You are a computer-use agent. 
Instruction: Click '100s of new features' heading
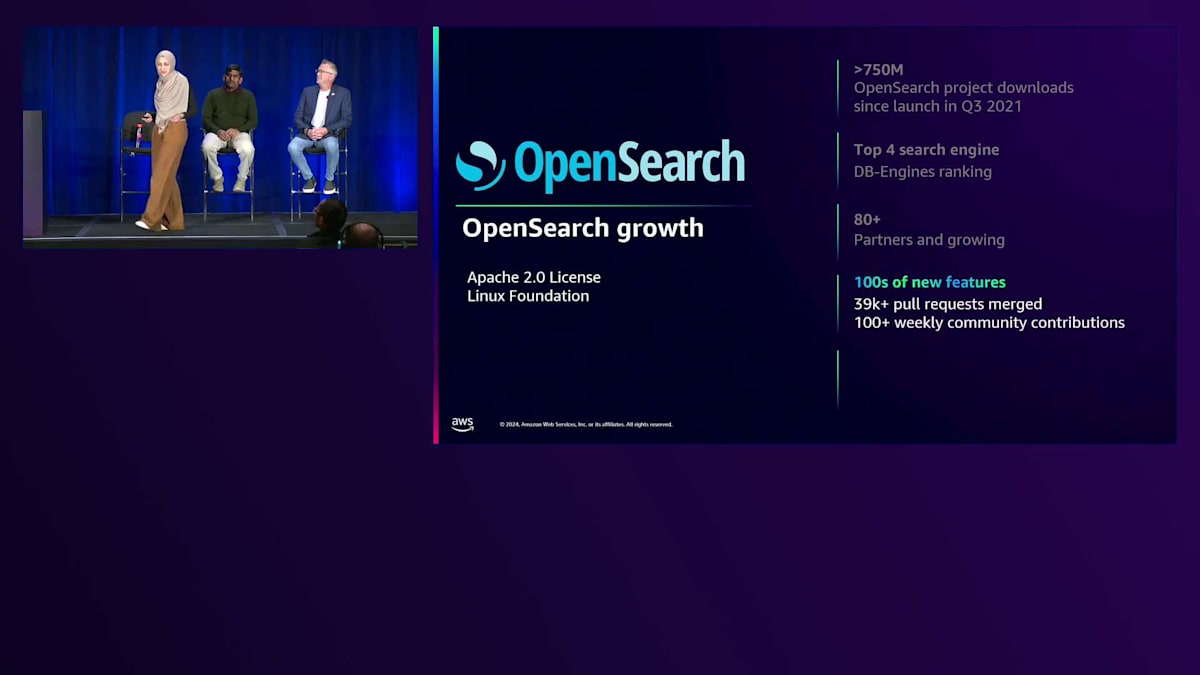click(930, 282)
